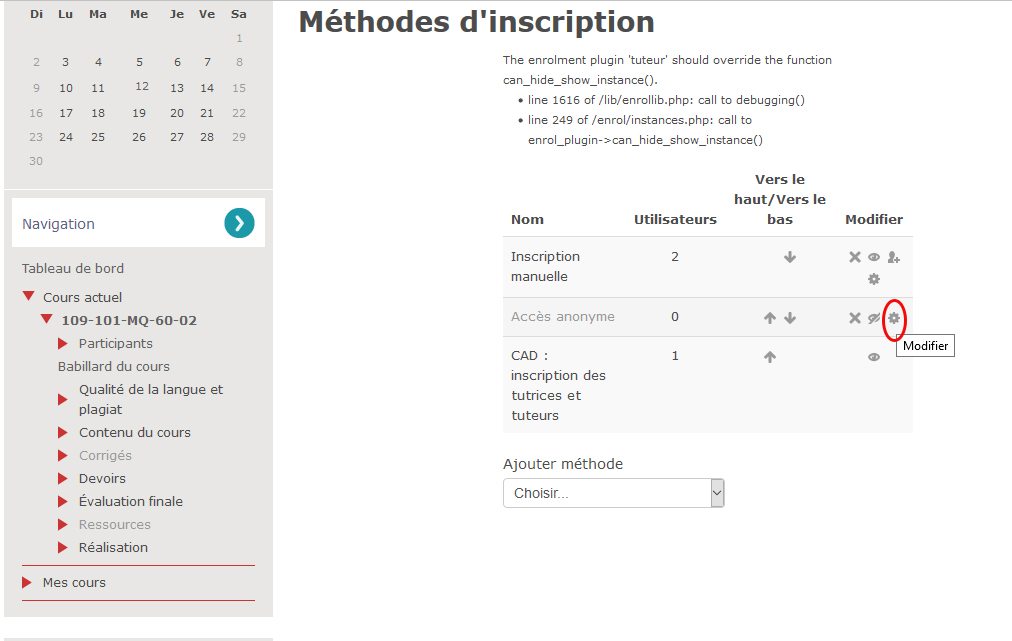Move Inscription manuelle down in the list
This screenshot has height=641, width=1012.
pyautogui.click(x=790, y=257)
